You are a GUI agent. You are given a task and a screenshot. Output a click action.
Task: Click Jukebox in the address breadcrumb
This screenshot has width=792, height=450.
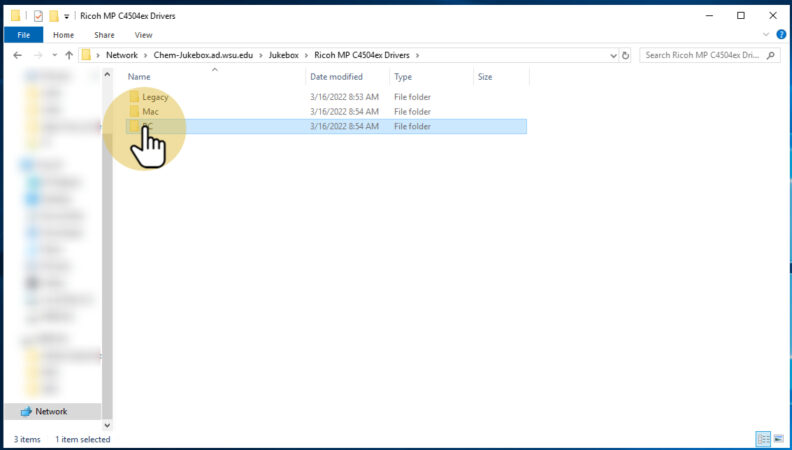(x=283, y=55)
